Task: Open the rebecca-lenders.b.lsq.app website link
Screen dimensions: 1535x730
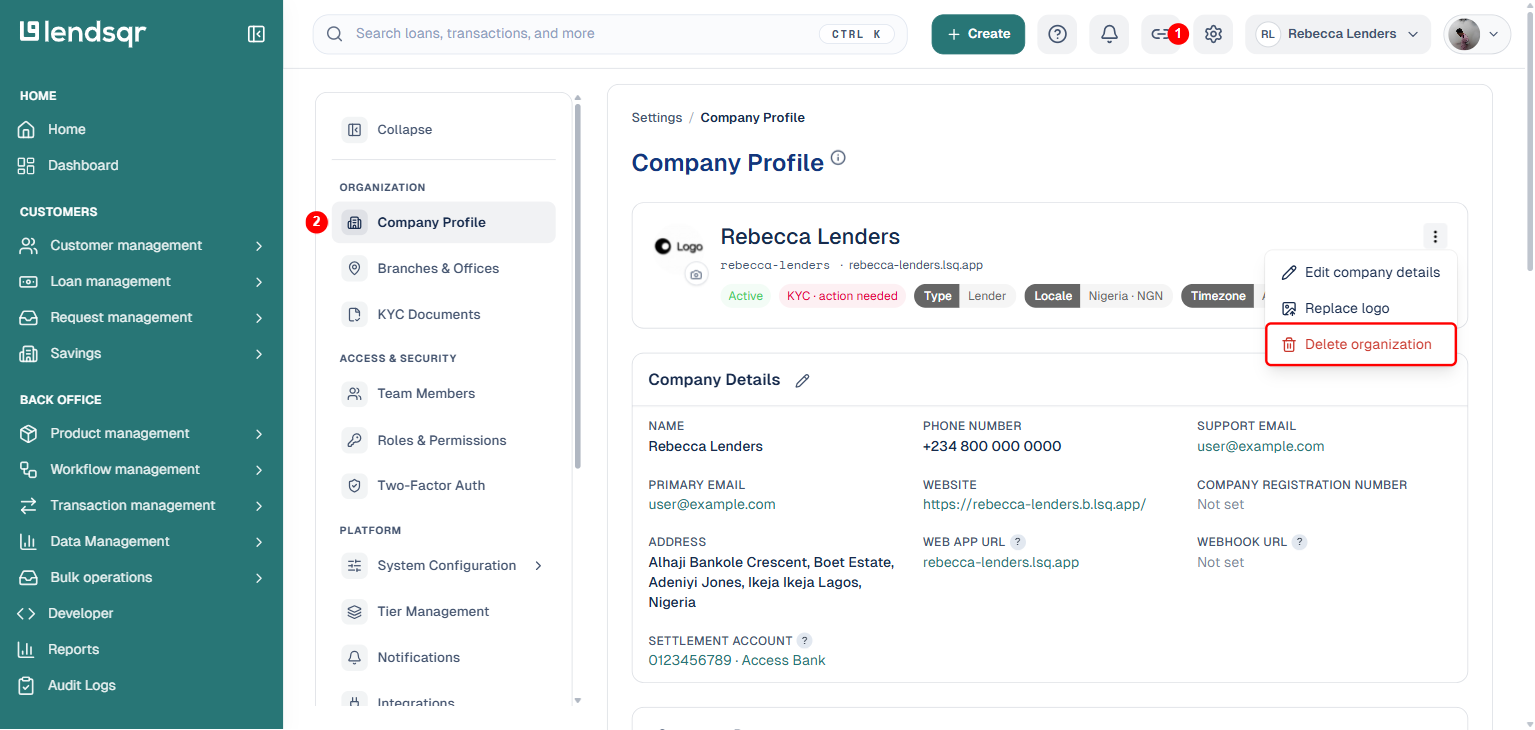Action: click(x=1034, y=505)
